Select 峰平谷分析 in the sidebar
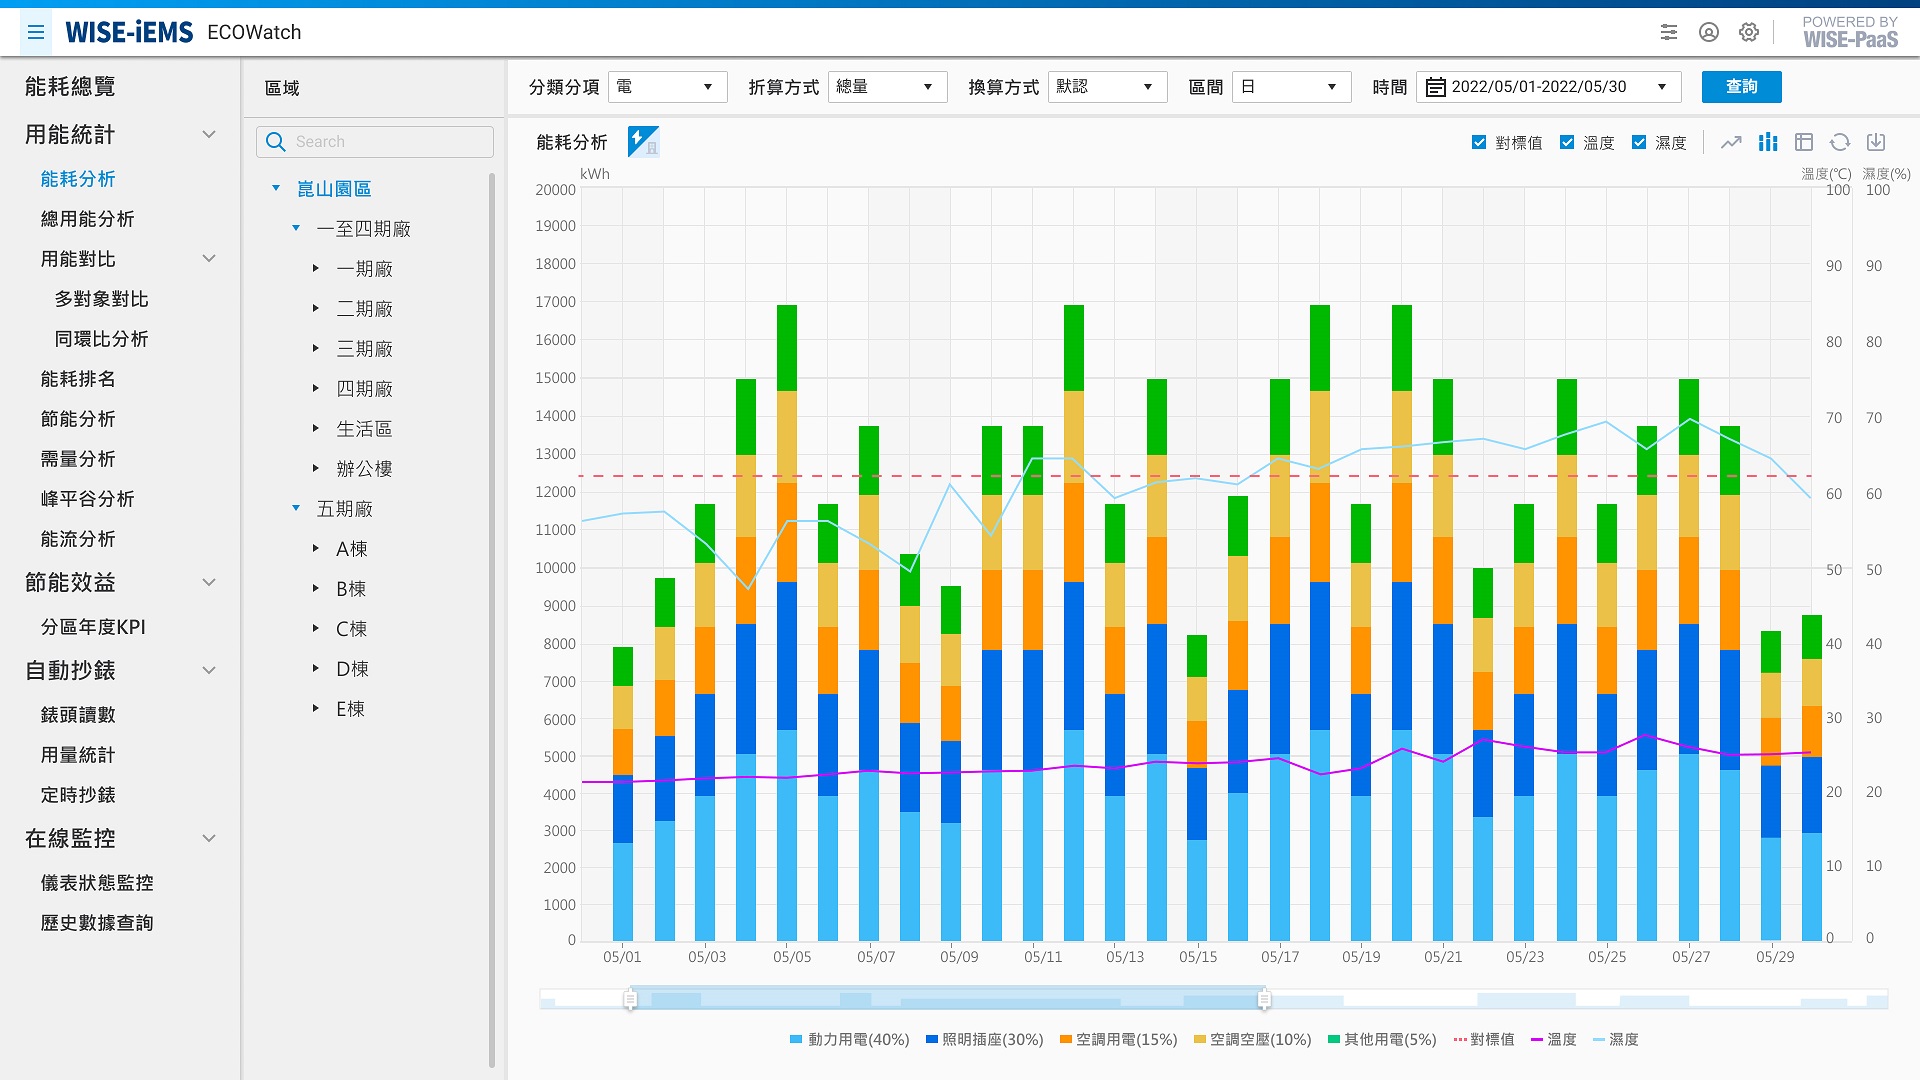The height and width of the screenshot is (1080, 1920). pyautogui.click(x=87, y=499)
